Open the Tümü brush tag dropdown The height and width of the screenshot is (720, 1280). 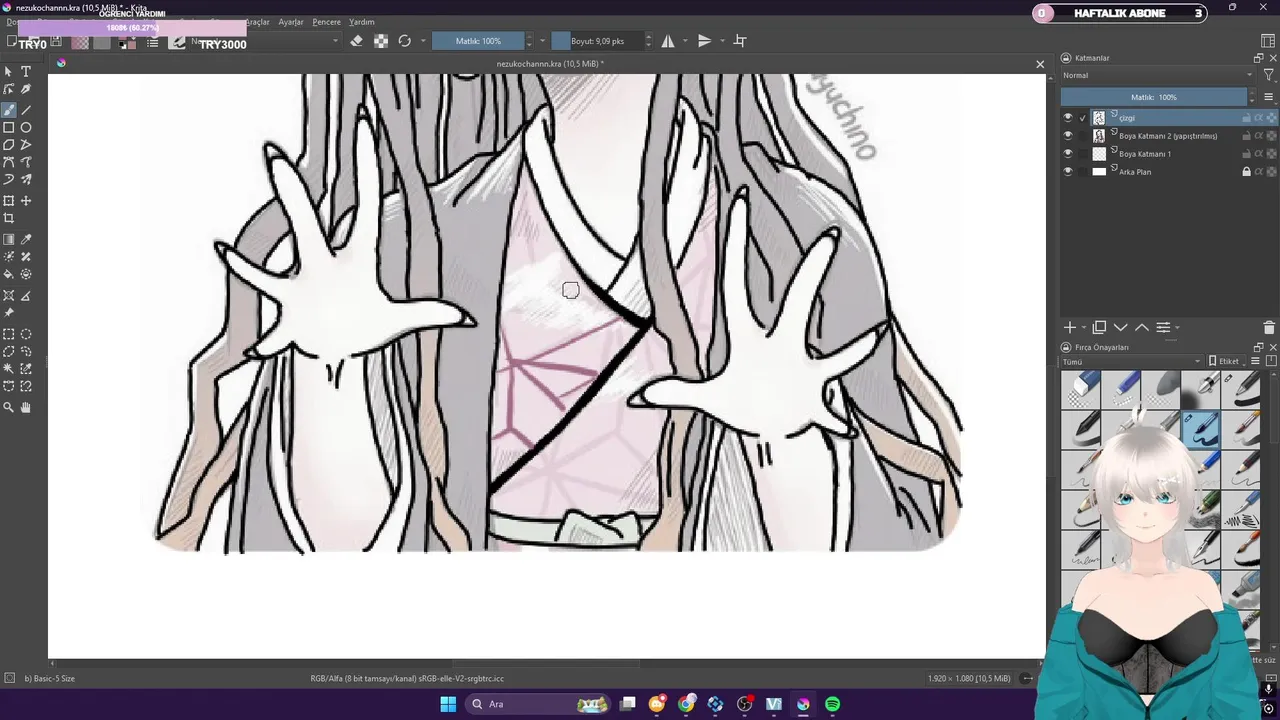pyautogui.click(x=1131, y=361)
